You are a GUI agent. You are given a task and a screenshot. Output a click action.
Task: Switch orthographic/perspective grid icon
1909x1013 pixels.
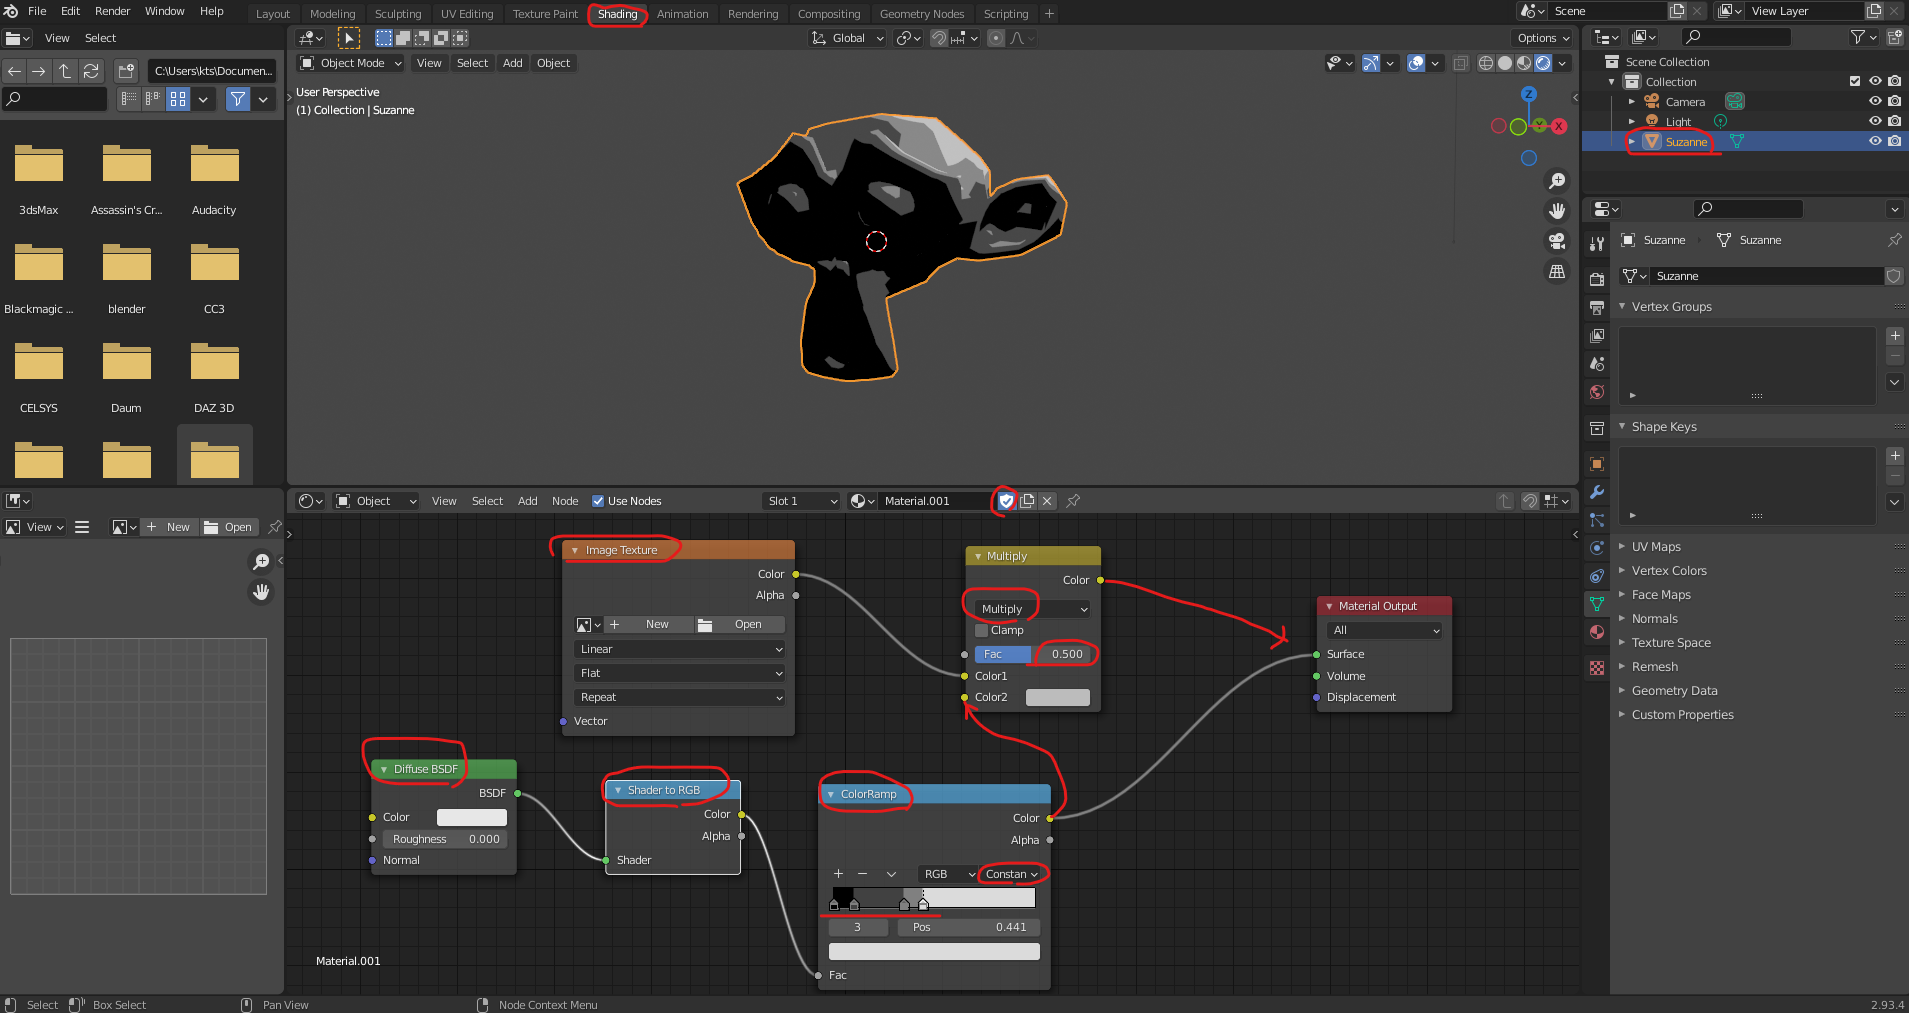pyautogui.click(x=1557, y=271)
